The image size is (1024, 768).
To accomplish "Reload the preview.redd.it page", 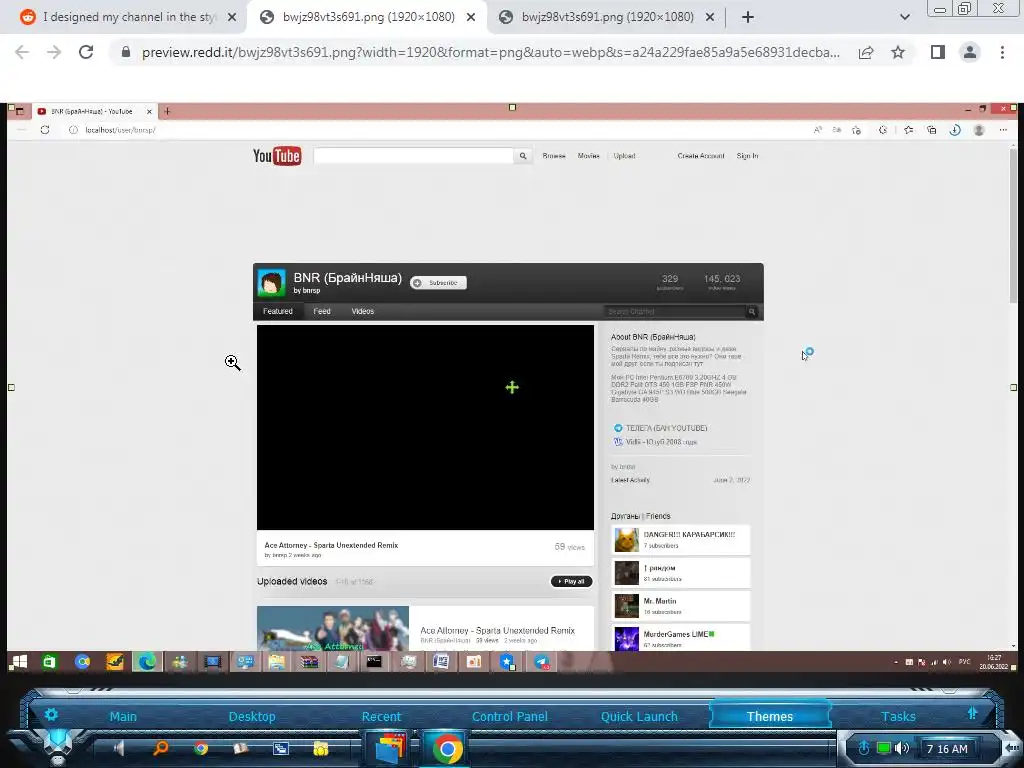I will [86, 52].
